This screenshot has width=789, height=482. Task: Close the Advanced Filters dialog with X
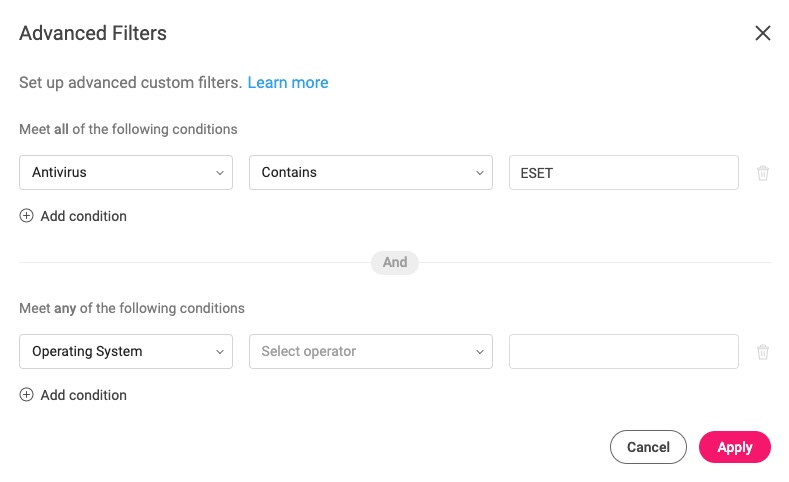click(x=763, y=33)
